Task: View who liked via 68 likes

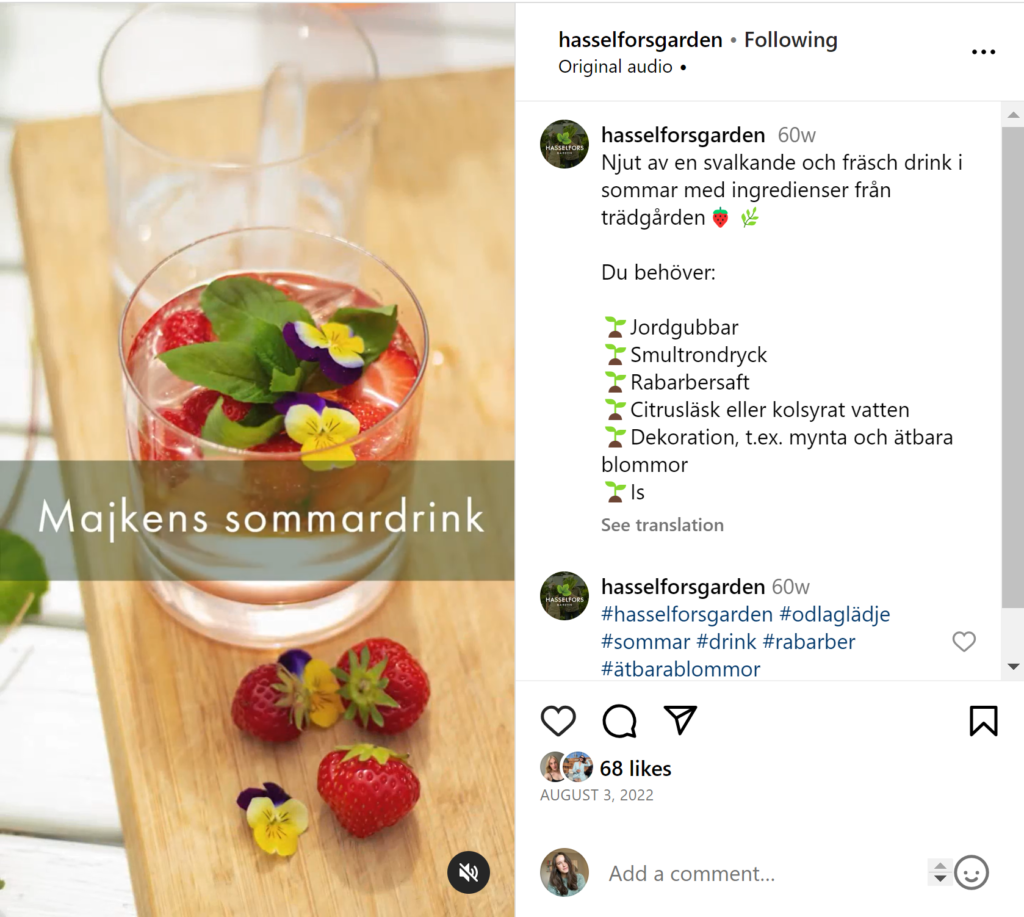Action: coord(635,769)
